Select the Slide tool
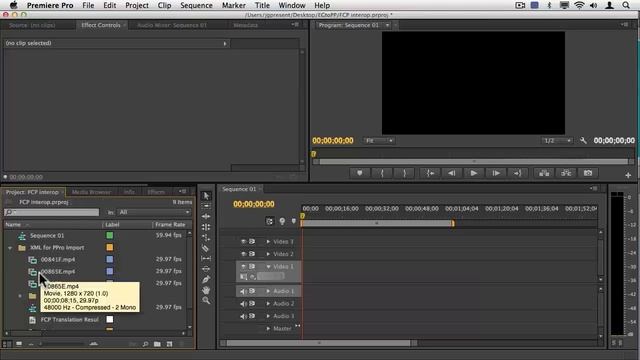 pyautogui.click(x=206, y=269)
